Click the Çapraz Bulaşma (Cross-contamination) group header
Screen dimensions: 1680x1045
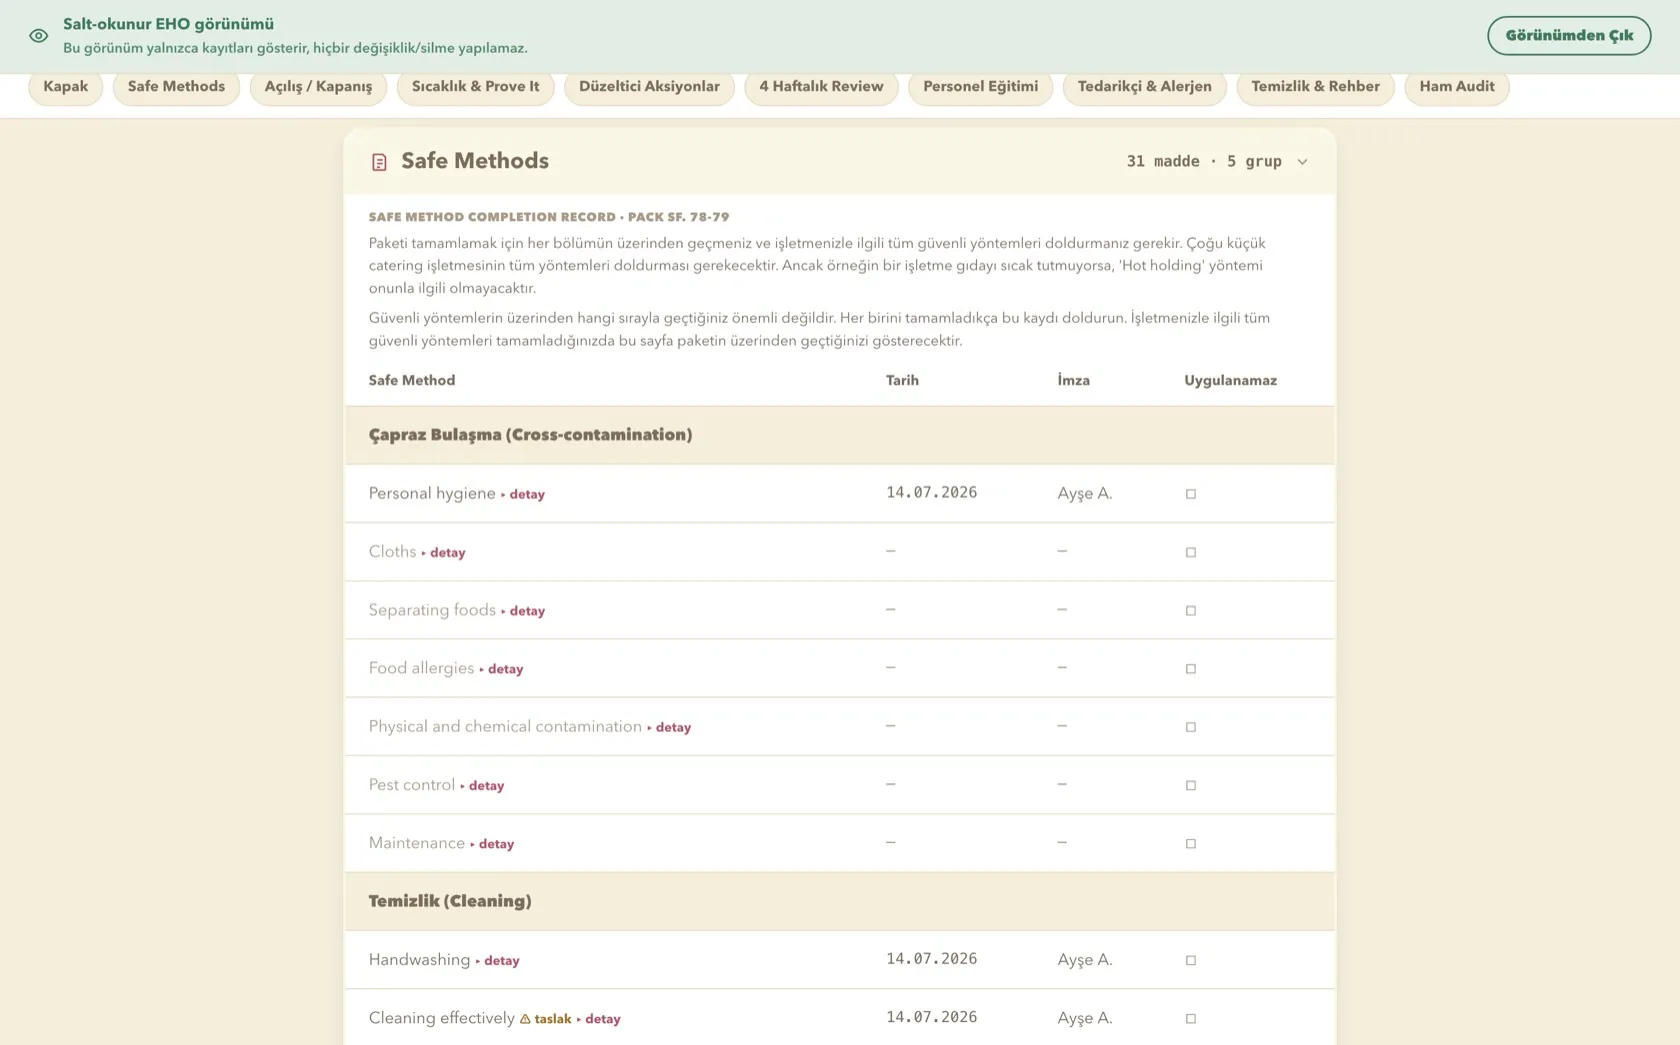840,435
